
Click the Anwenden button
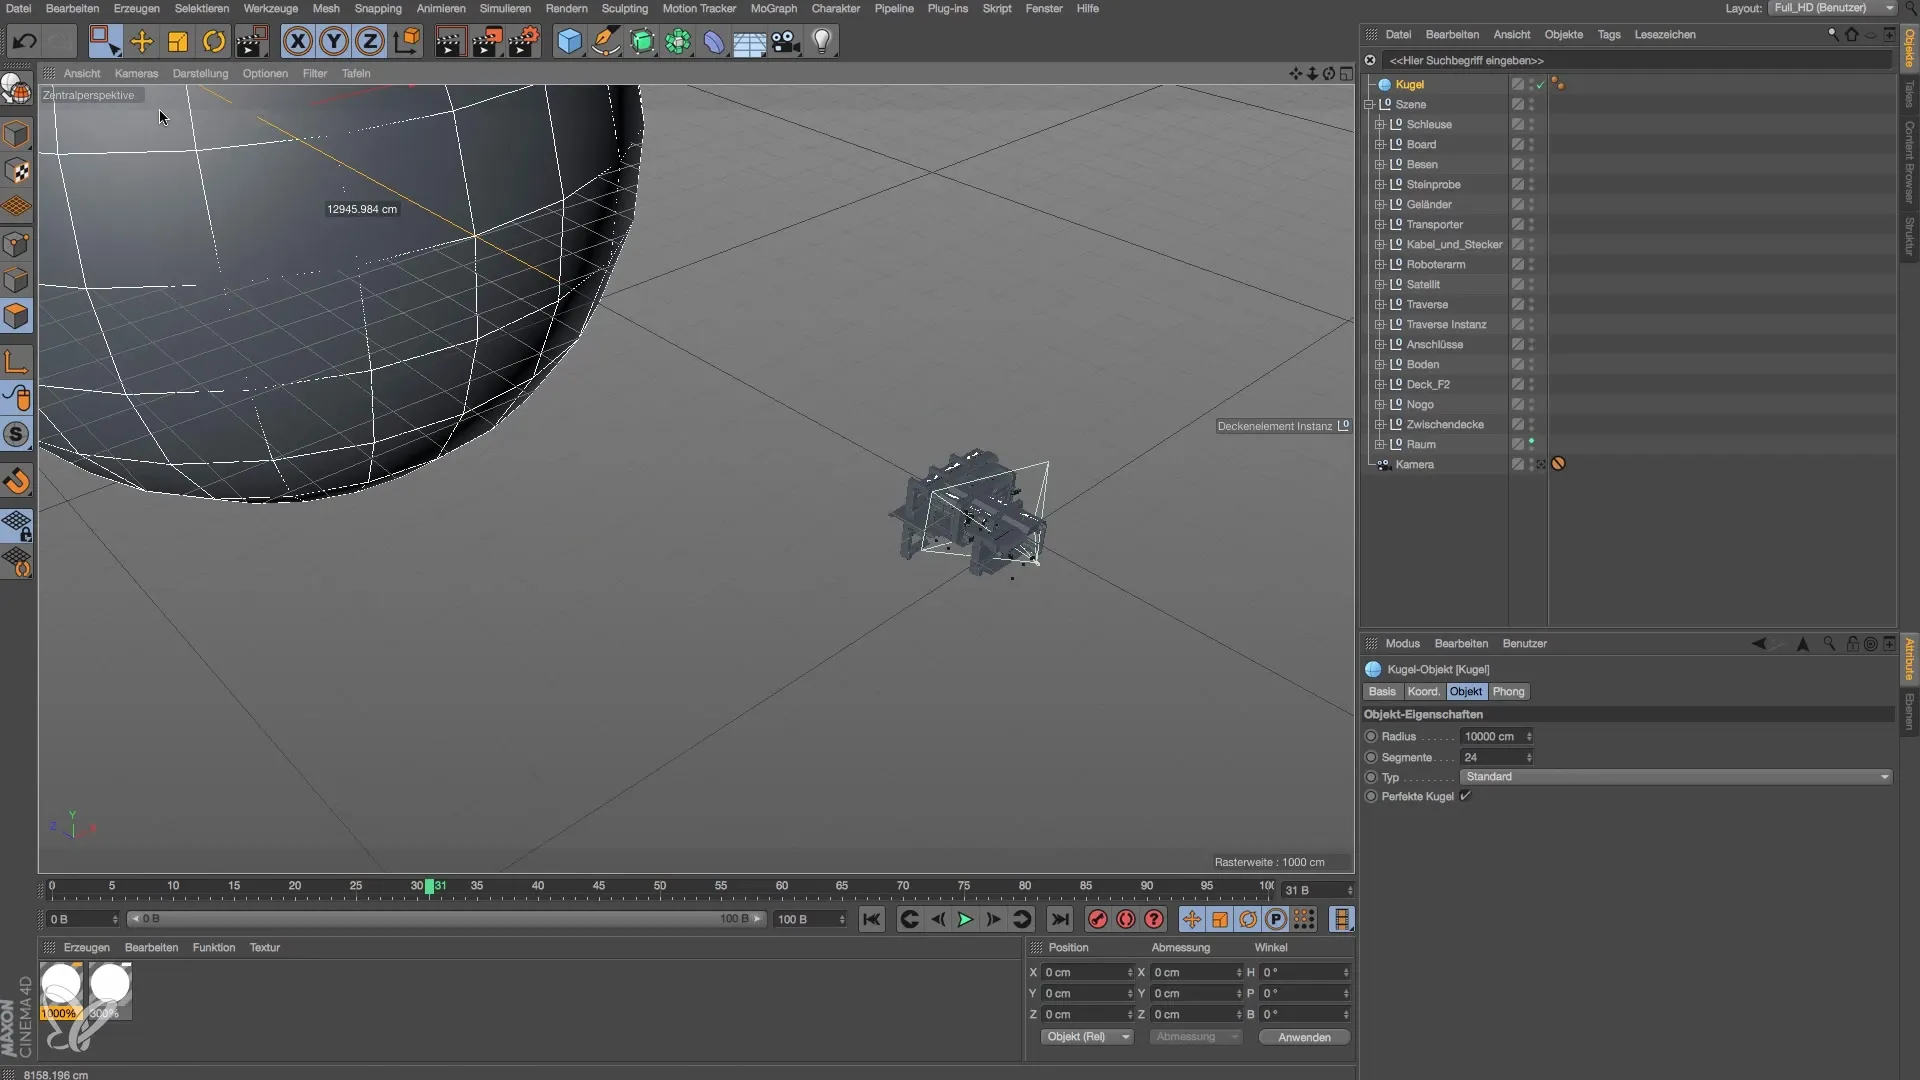(x=1304, y=1037)
